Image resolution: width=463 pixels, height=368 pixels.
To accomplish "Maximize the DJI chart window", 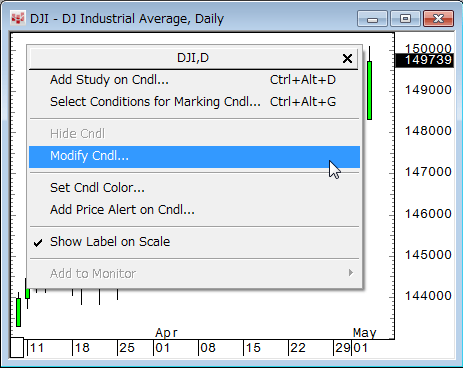I will pos(405,18).
